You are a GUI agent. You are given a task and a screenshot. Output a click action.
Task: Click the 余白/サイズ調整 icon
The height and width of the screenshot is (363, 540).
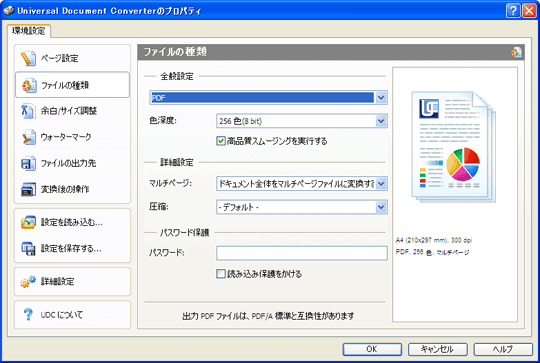click(28, 111)
